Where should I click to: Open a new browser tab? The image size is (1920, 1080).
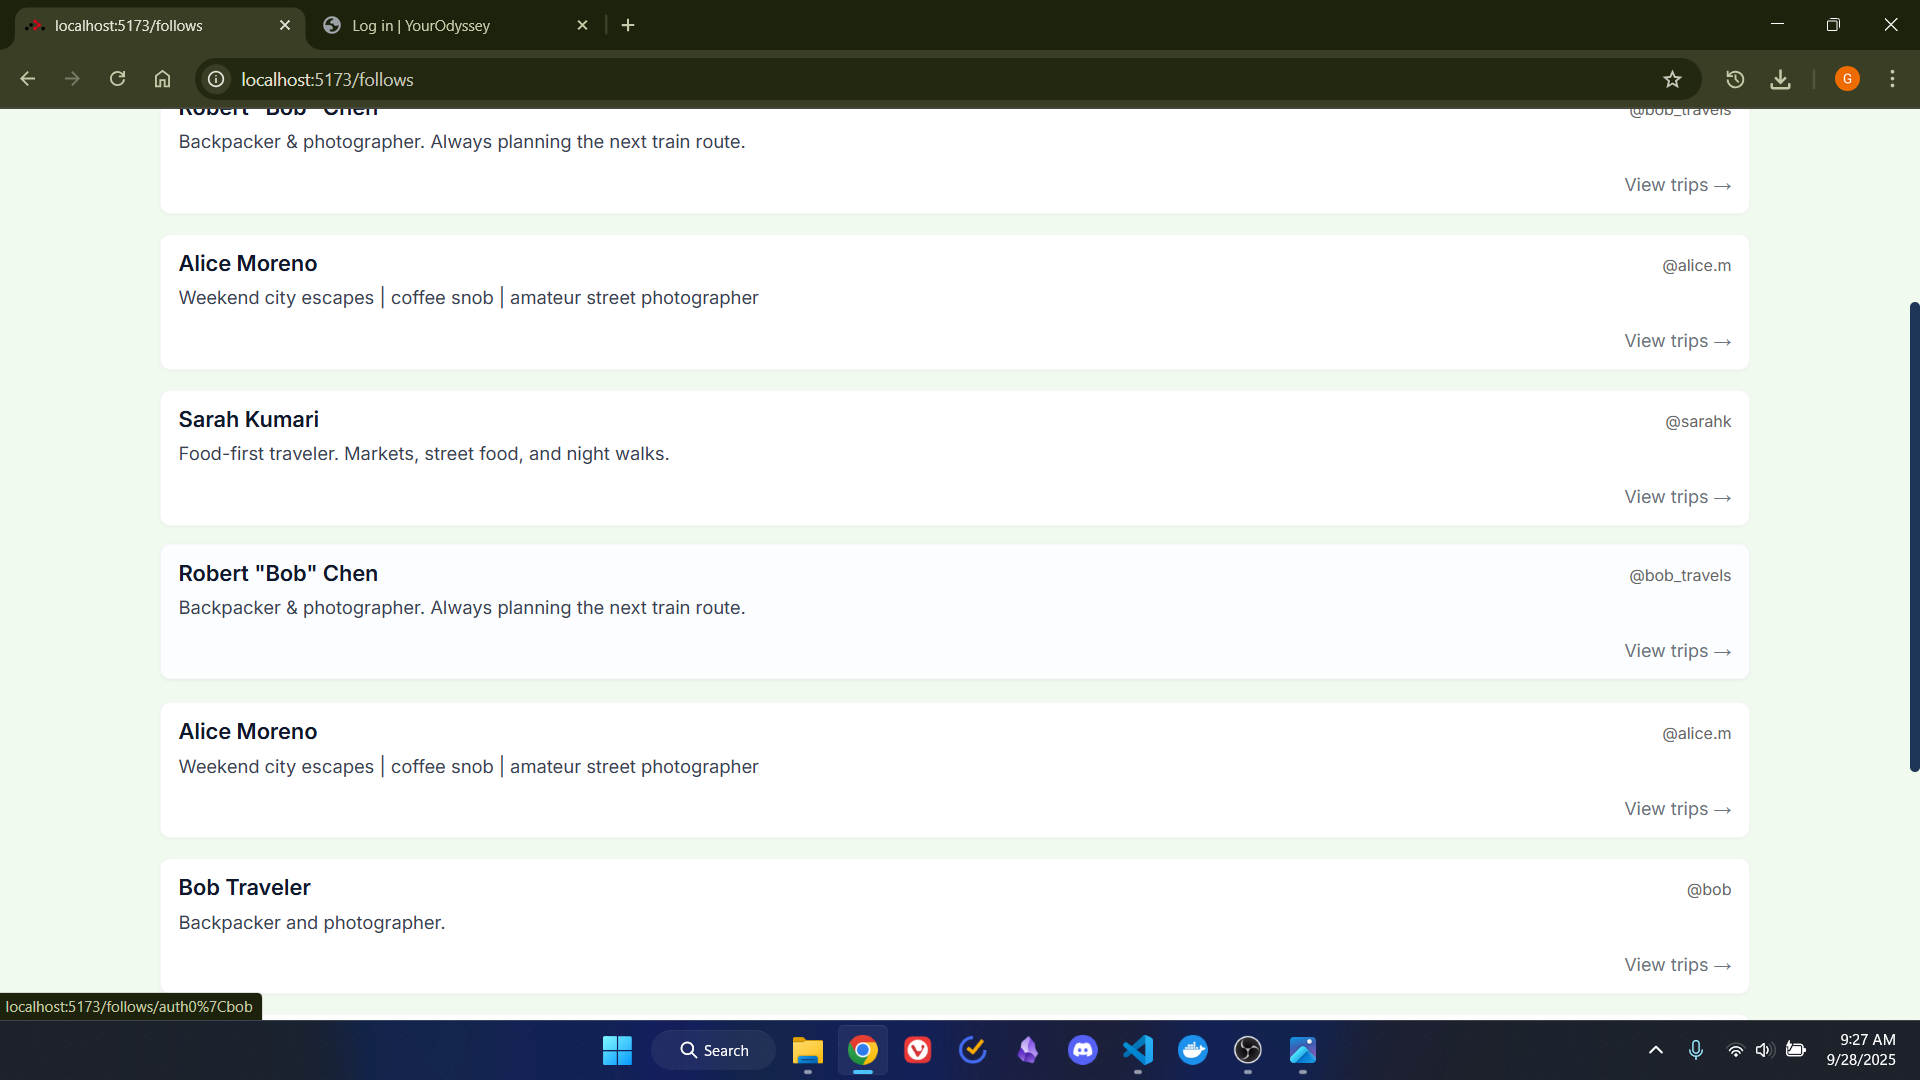pyautogui.click(x=628, y=25)
